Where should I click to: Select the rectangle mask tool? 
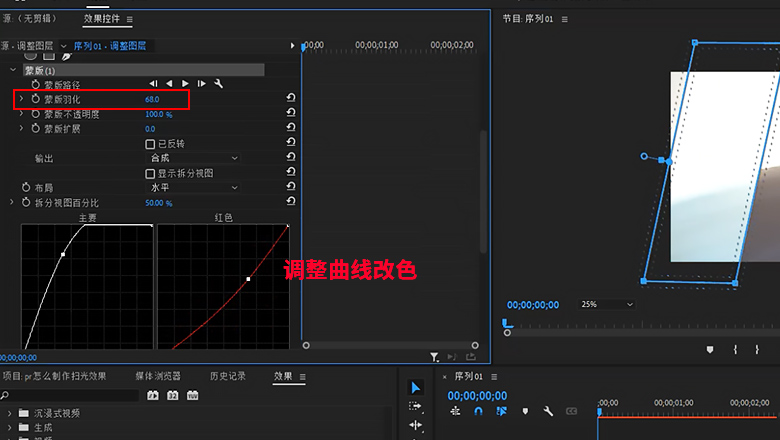[x=49, y=56]
